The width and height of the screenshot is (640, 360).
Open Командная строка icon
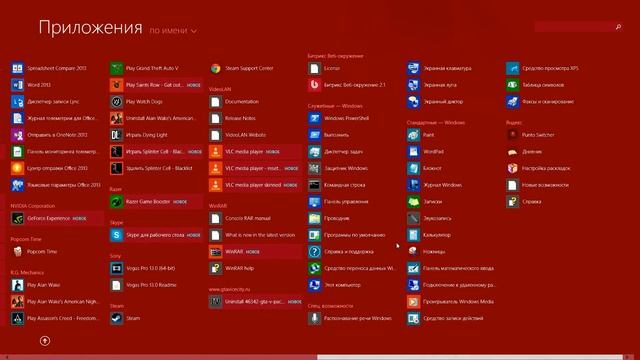(x=315, y=185)
